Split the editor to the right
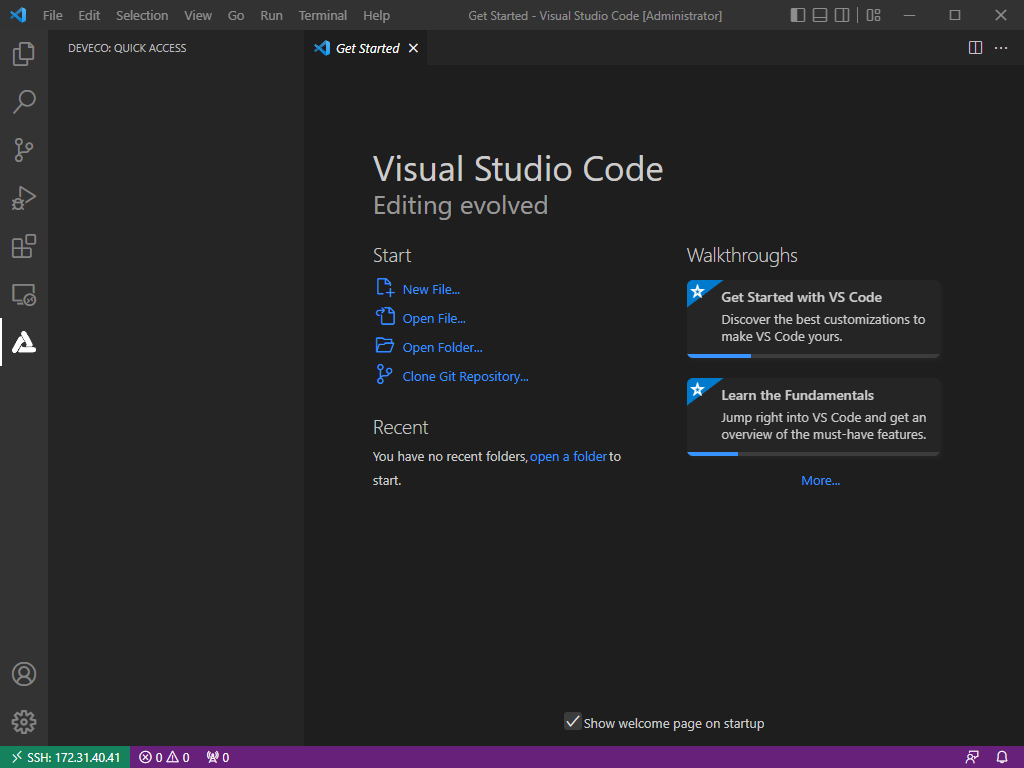1024x768 pixels. tap(975, 48)
